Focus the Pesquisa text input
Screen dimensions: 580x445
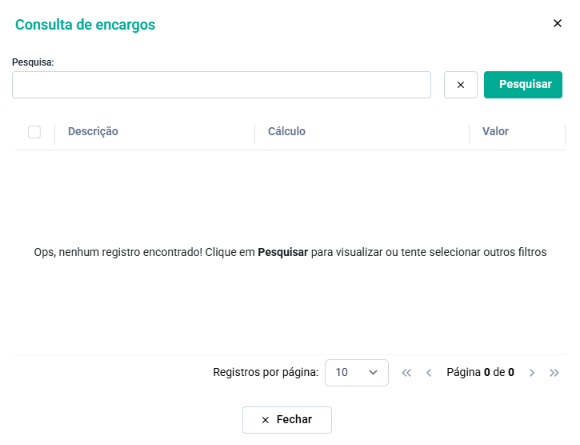(221, 85)
